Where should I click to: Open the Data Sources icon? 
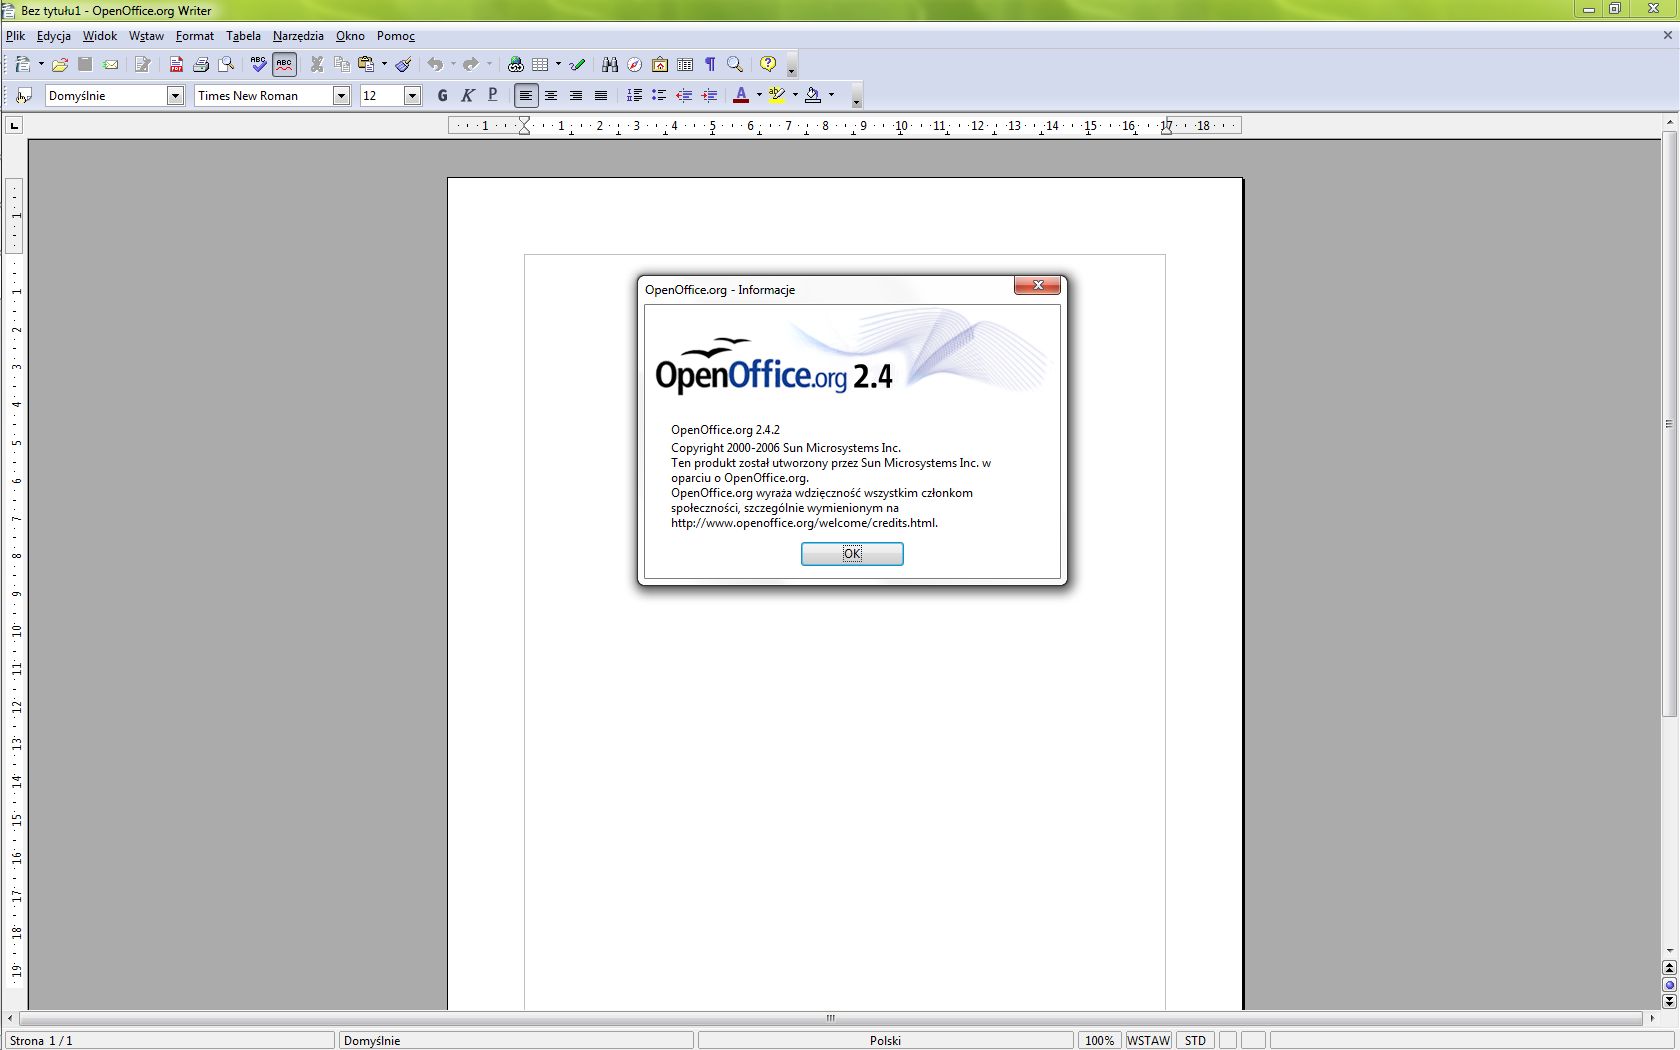point(685,64)
